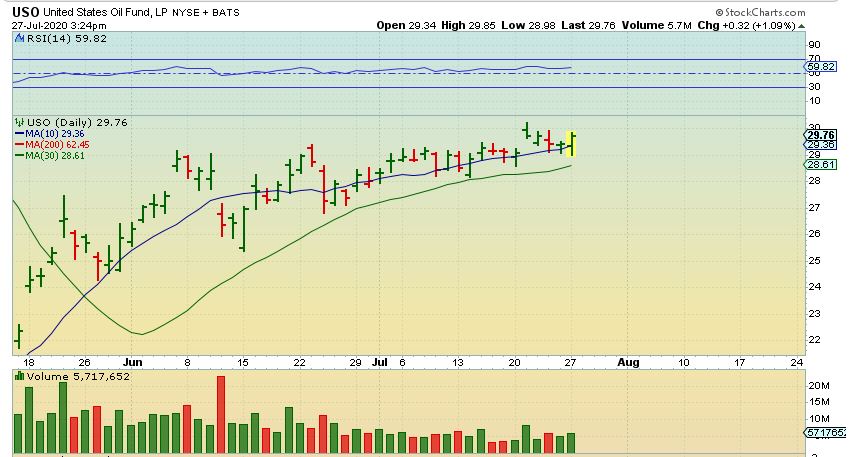Screen dimensions: 849x457
Task: Click the High 29.85 value
Action: pyautogui.click(x=468, y=25)
